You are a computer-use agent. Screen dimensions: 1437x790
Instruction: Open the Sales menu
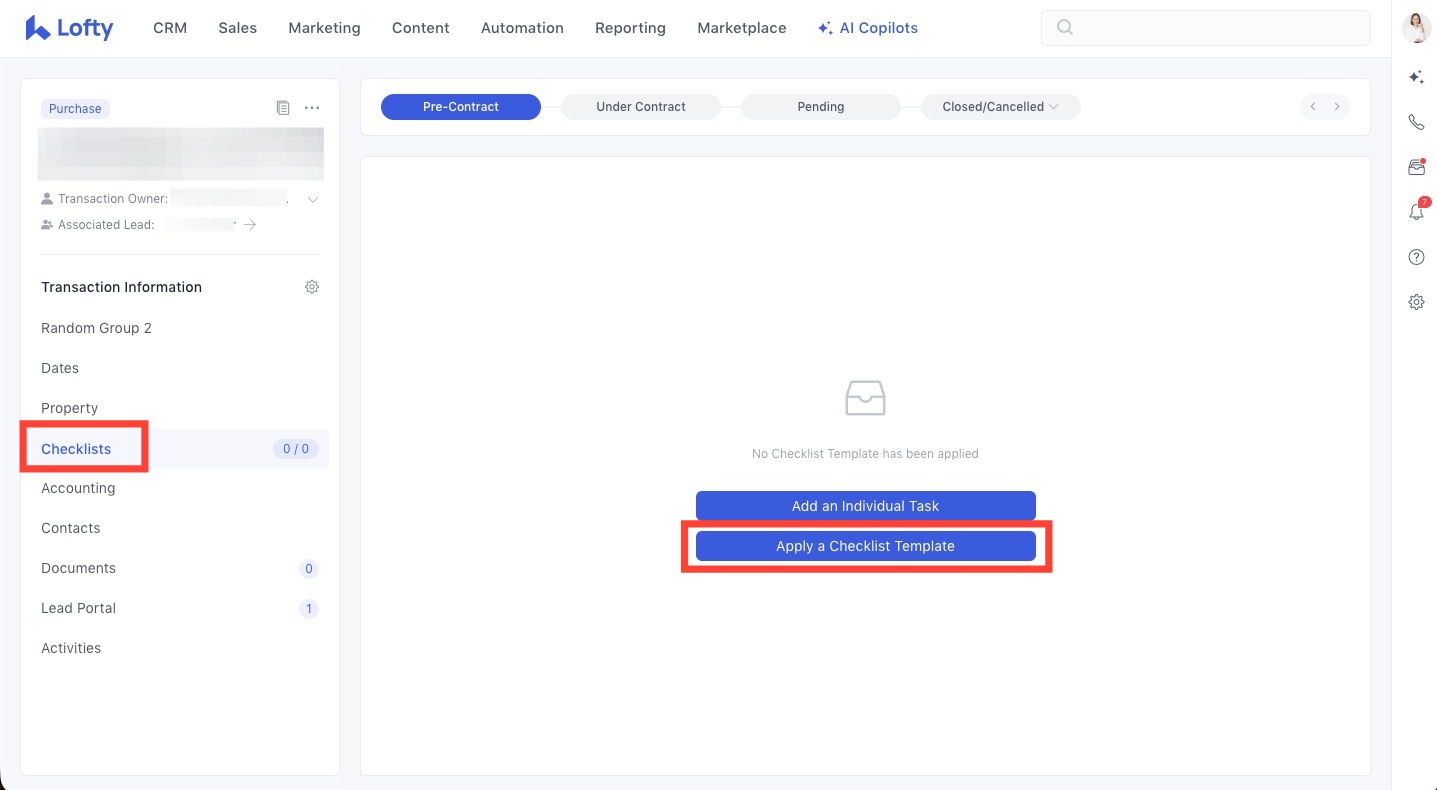click(x=238, y=28)
